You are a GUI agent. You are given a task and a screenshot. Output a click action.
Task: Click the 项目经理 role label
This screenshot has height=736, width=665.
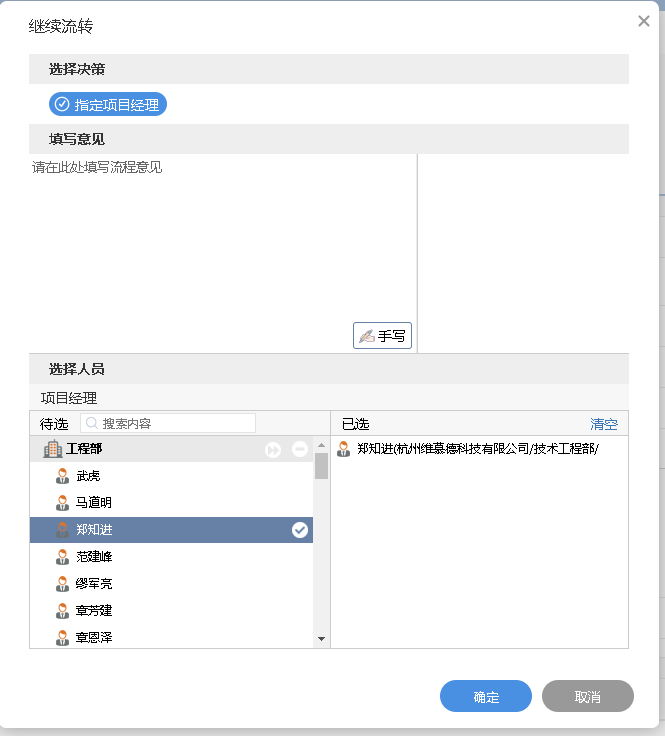[69, 398]
